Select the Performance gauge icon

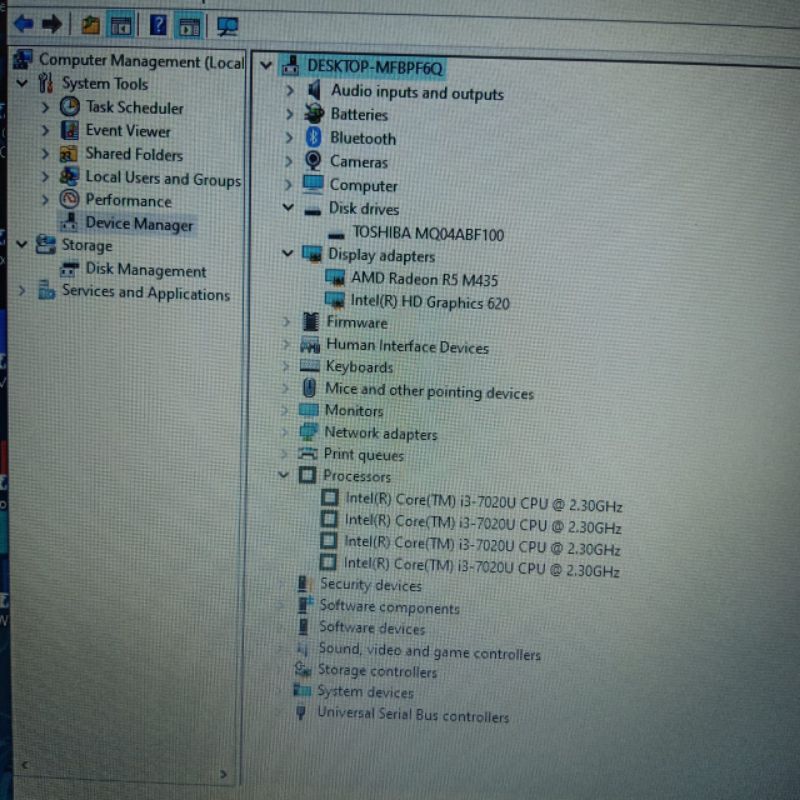pyautogui.click(x=69, y=199)
